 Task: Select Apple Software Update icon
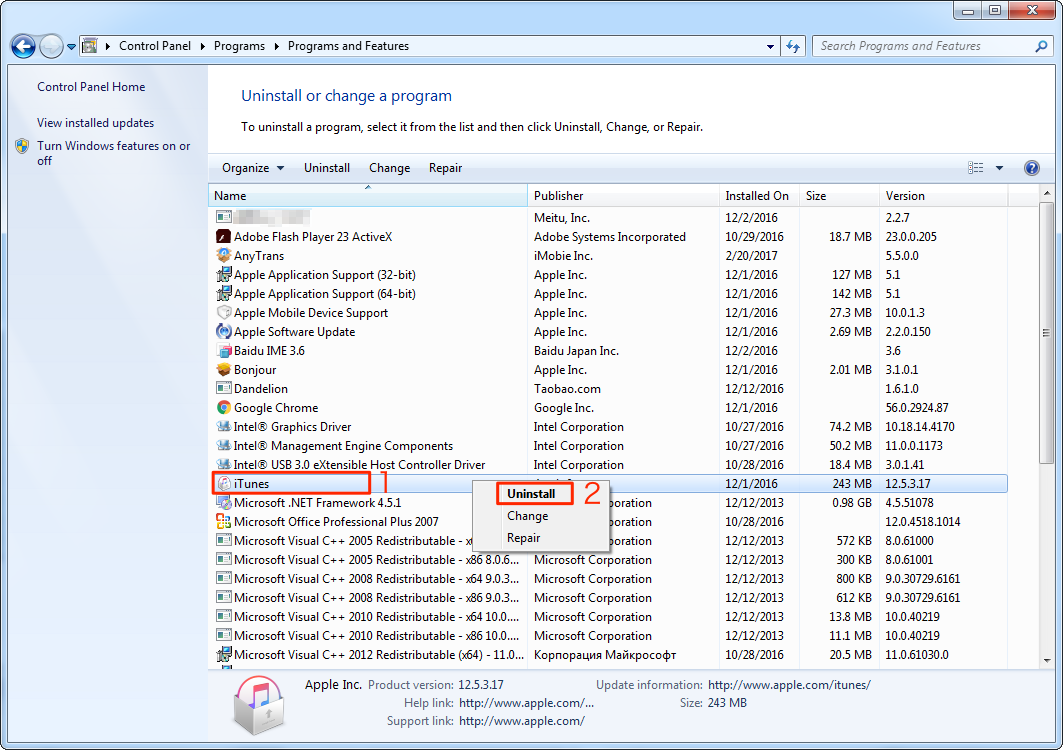223,332
